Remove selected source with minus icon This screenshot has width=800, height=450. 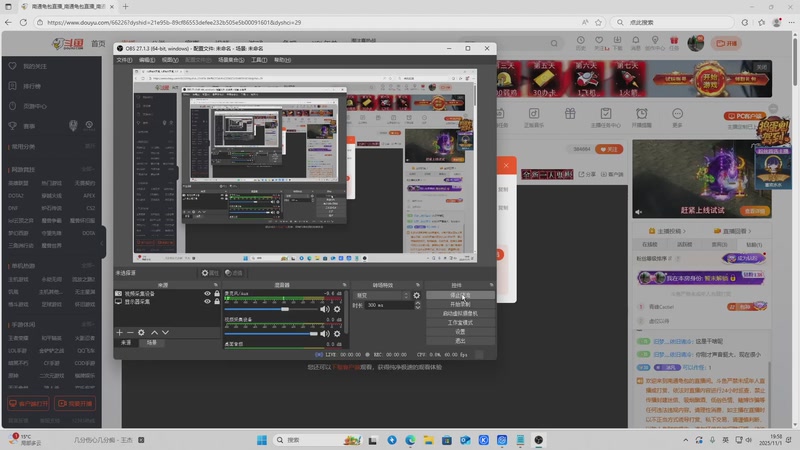(x=130, y=333)
